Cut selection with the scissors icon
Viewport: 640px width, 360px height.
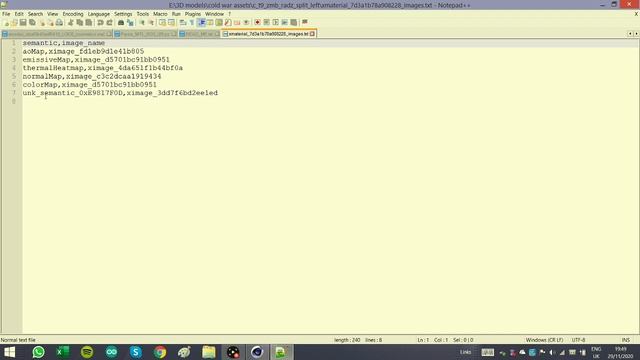[x=71, y=22]
